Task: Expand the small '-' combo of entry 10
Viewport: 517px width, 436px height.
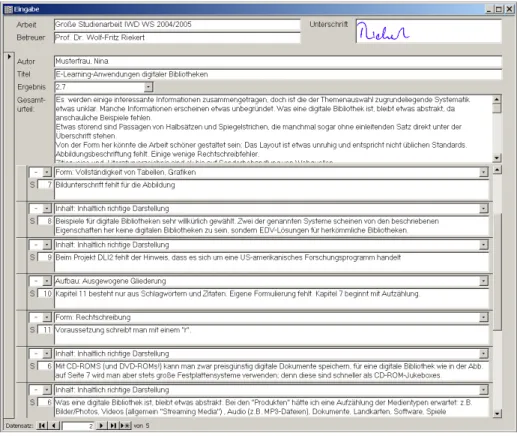Action: 47,281
